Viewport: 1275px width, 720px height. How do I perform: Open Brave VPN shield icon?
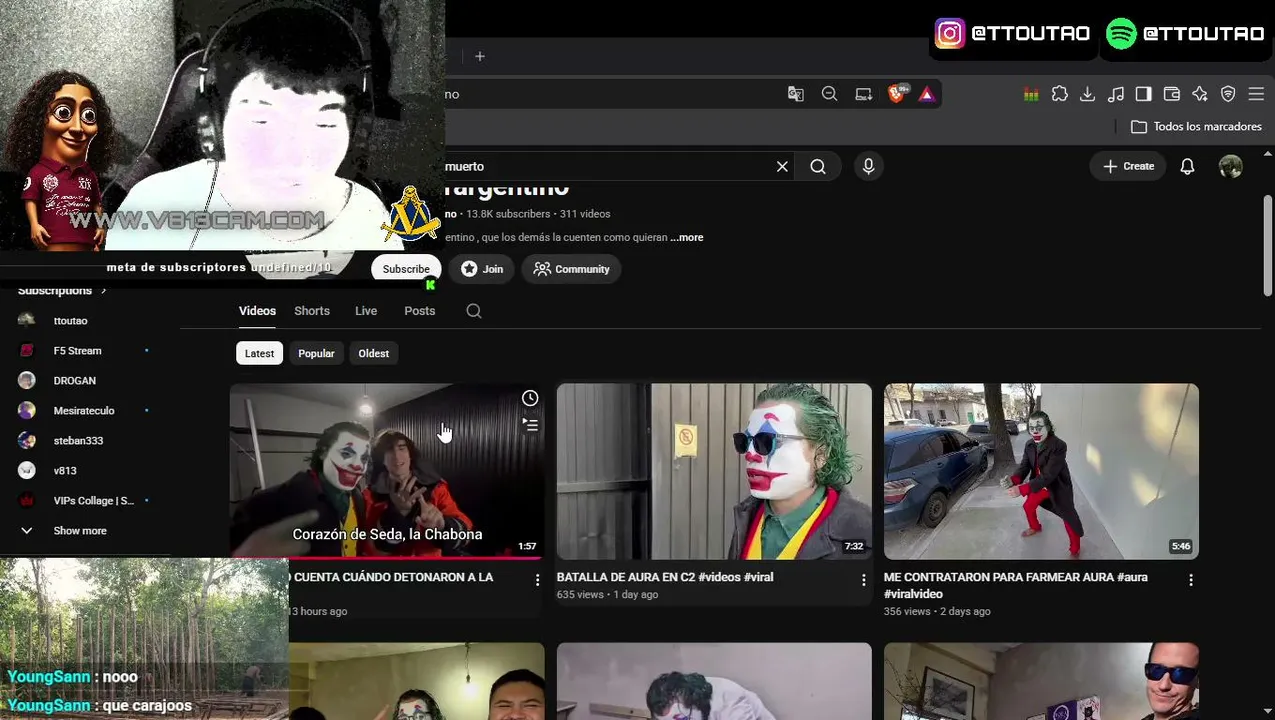click(x=1228, y=94)
